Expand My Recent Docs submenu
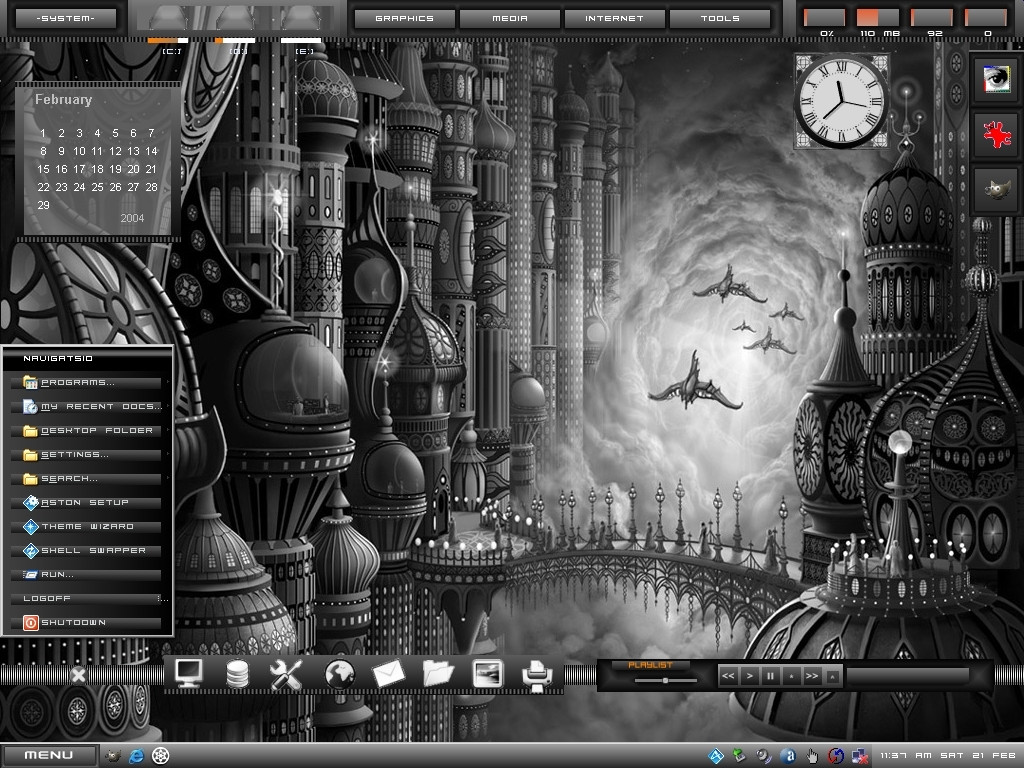The width and height of the screenshot is (1024, 768). (87, 406)
